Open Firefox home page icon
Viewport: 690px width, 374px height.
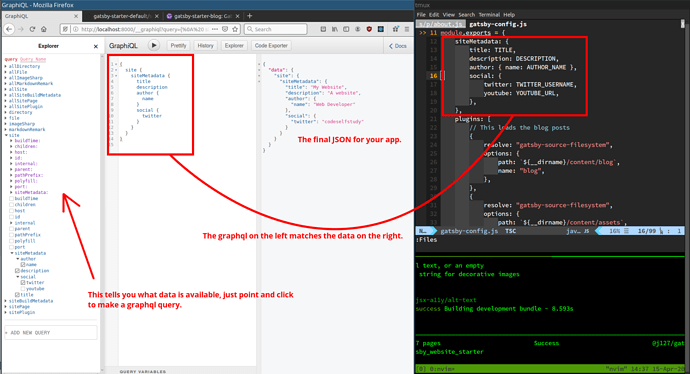(x=44, y=29)
